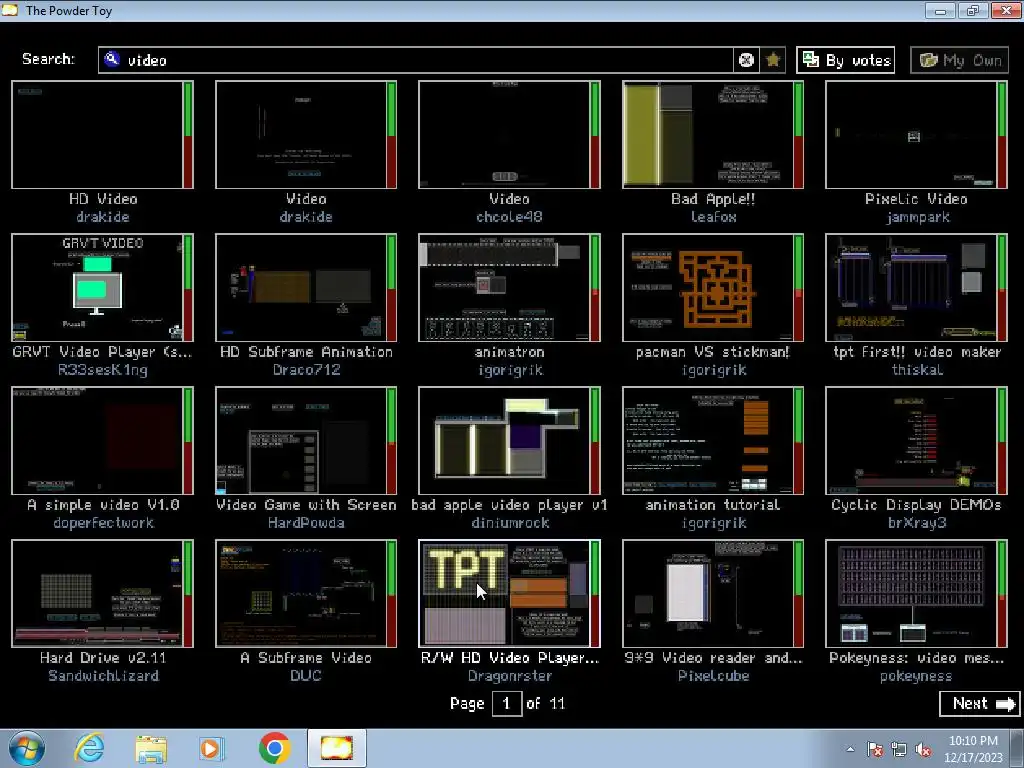The width and height of the screenshot is (1024, 768).
Task: Click the Hard Drive v2.11 title text
Action: (x=103, y=658)
